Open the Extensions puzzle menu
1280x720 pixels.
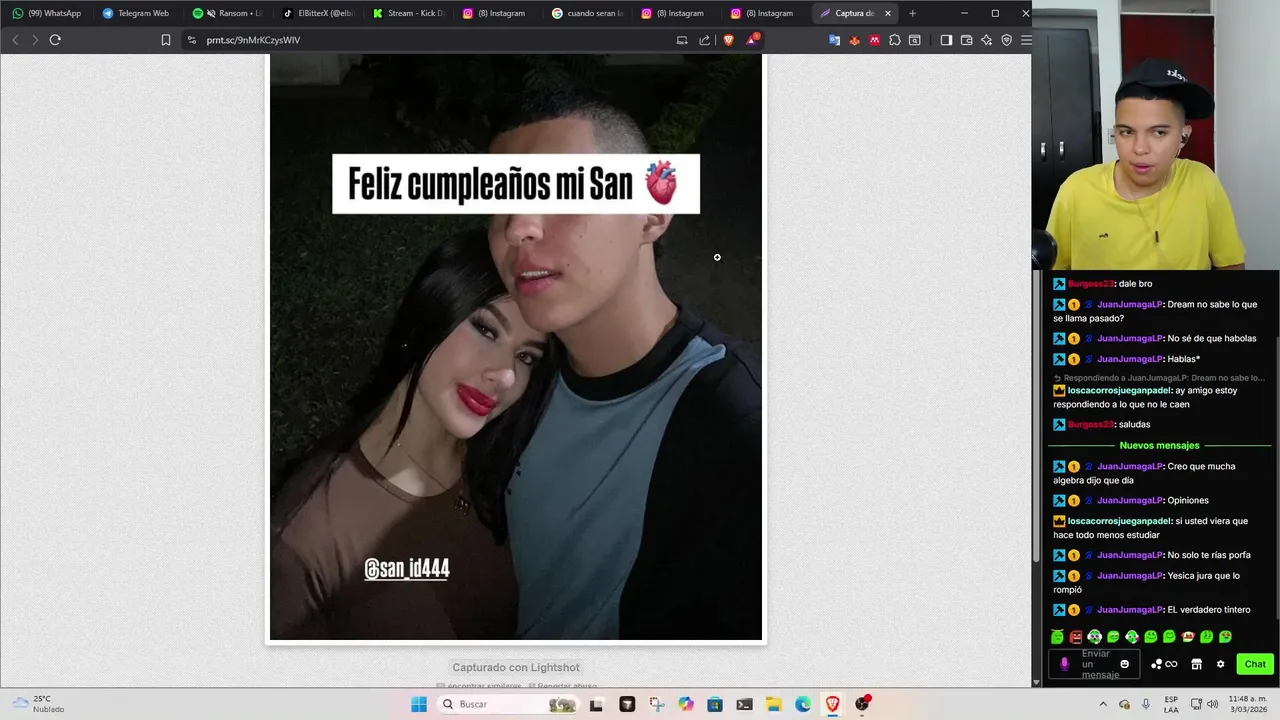click(x=894, y=40)
